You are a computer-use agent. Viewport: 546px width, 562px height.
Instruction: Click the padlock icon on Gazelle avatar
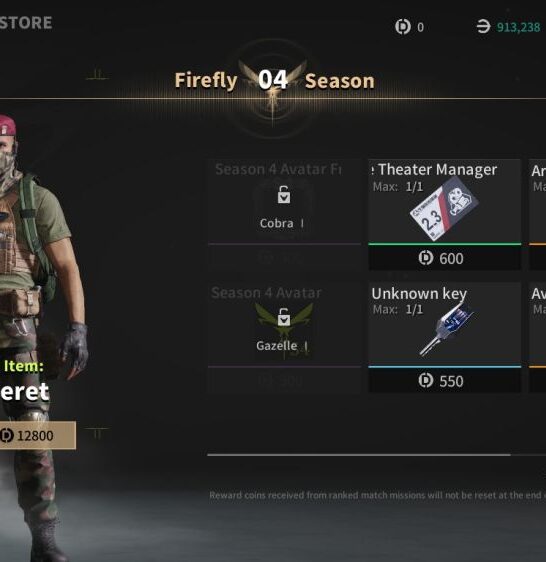pyautogui.click(x=284, y=317)
